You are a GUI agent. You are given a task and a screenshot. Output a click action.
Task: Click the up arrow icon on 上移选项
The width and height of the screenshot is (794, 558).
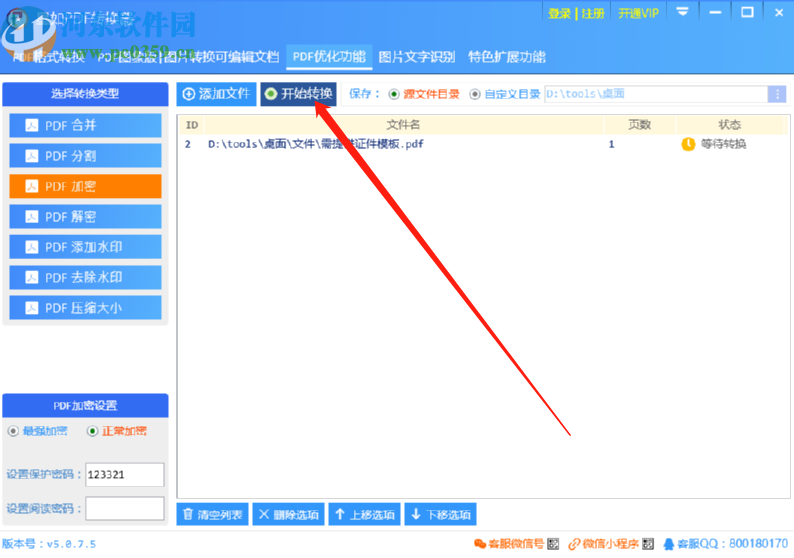[340, 514]
